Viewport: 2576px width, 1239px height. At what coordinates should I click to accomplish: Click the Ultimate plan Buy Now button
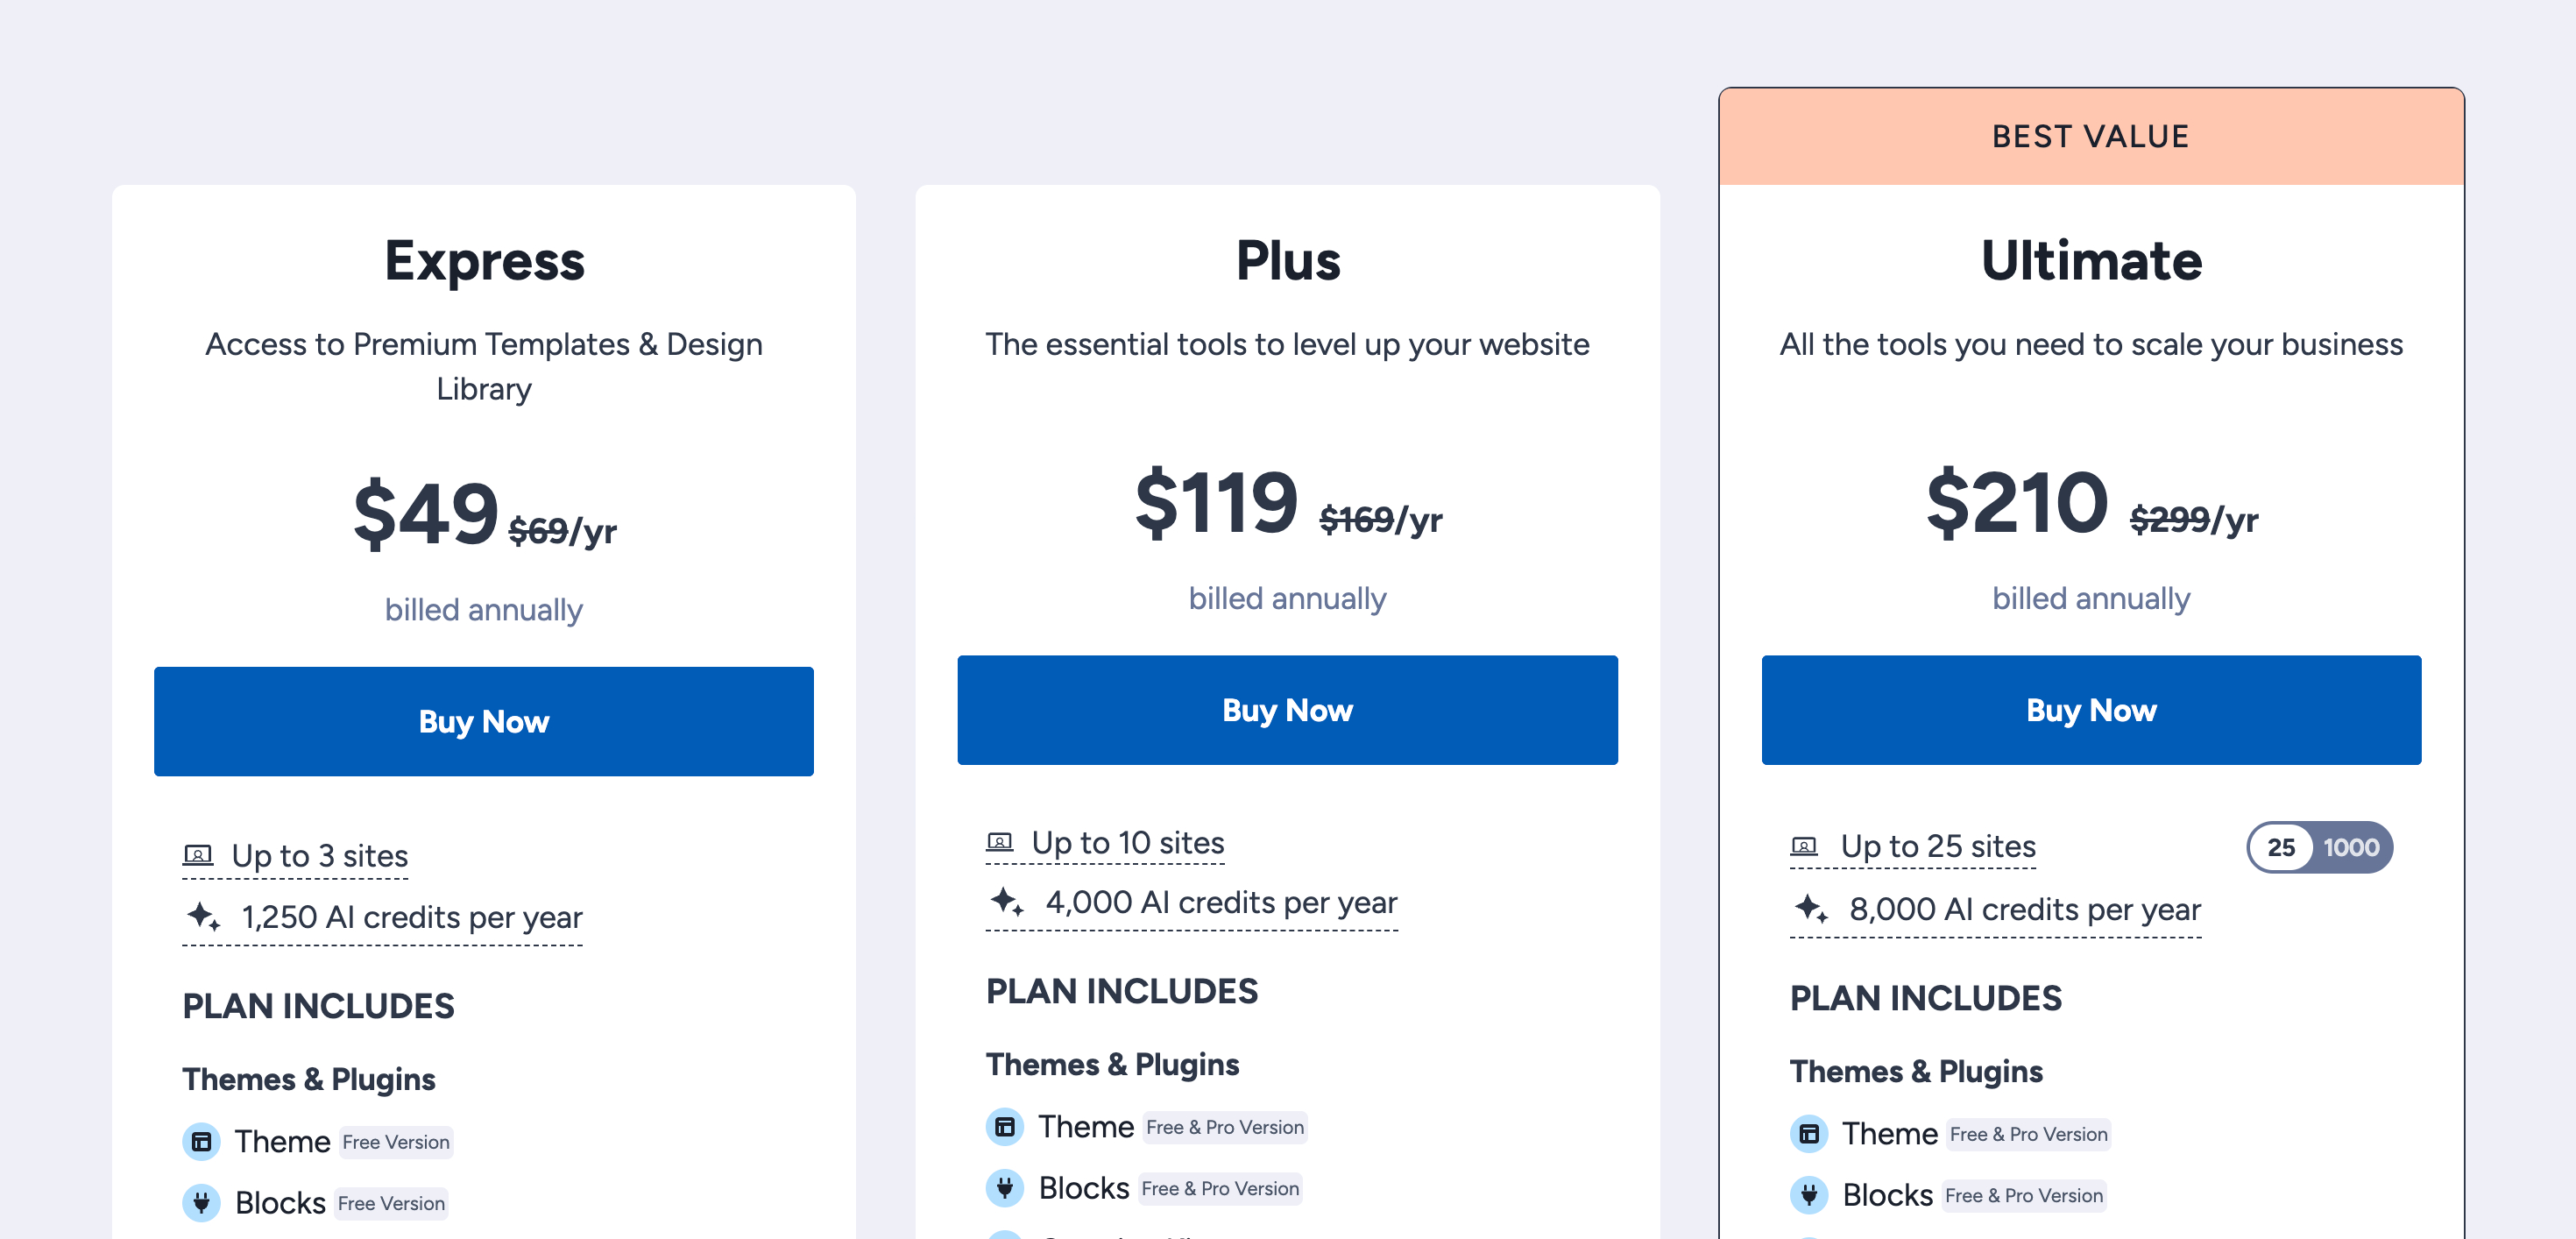(2091, 710)
